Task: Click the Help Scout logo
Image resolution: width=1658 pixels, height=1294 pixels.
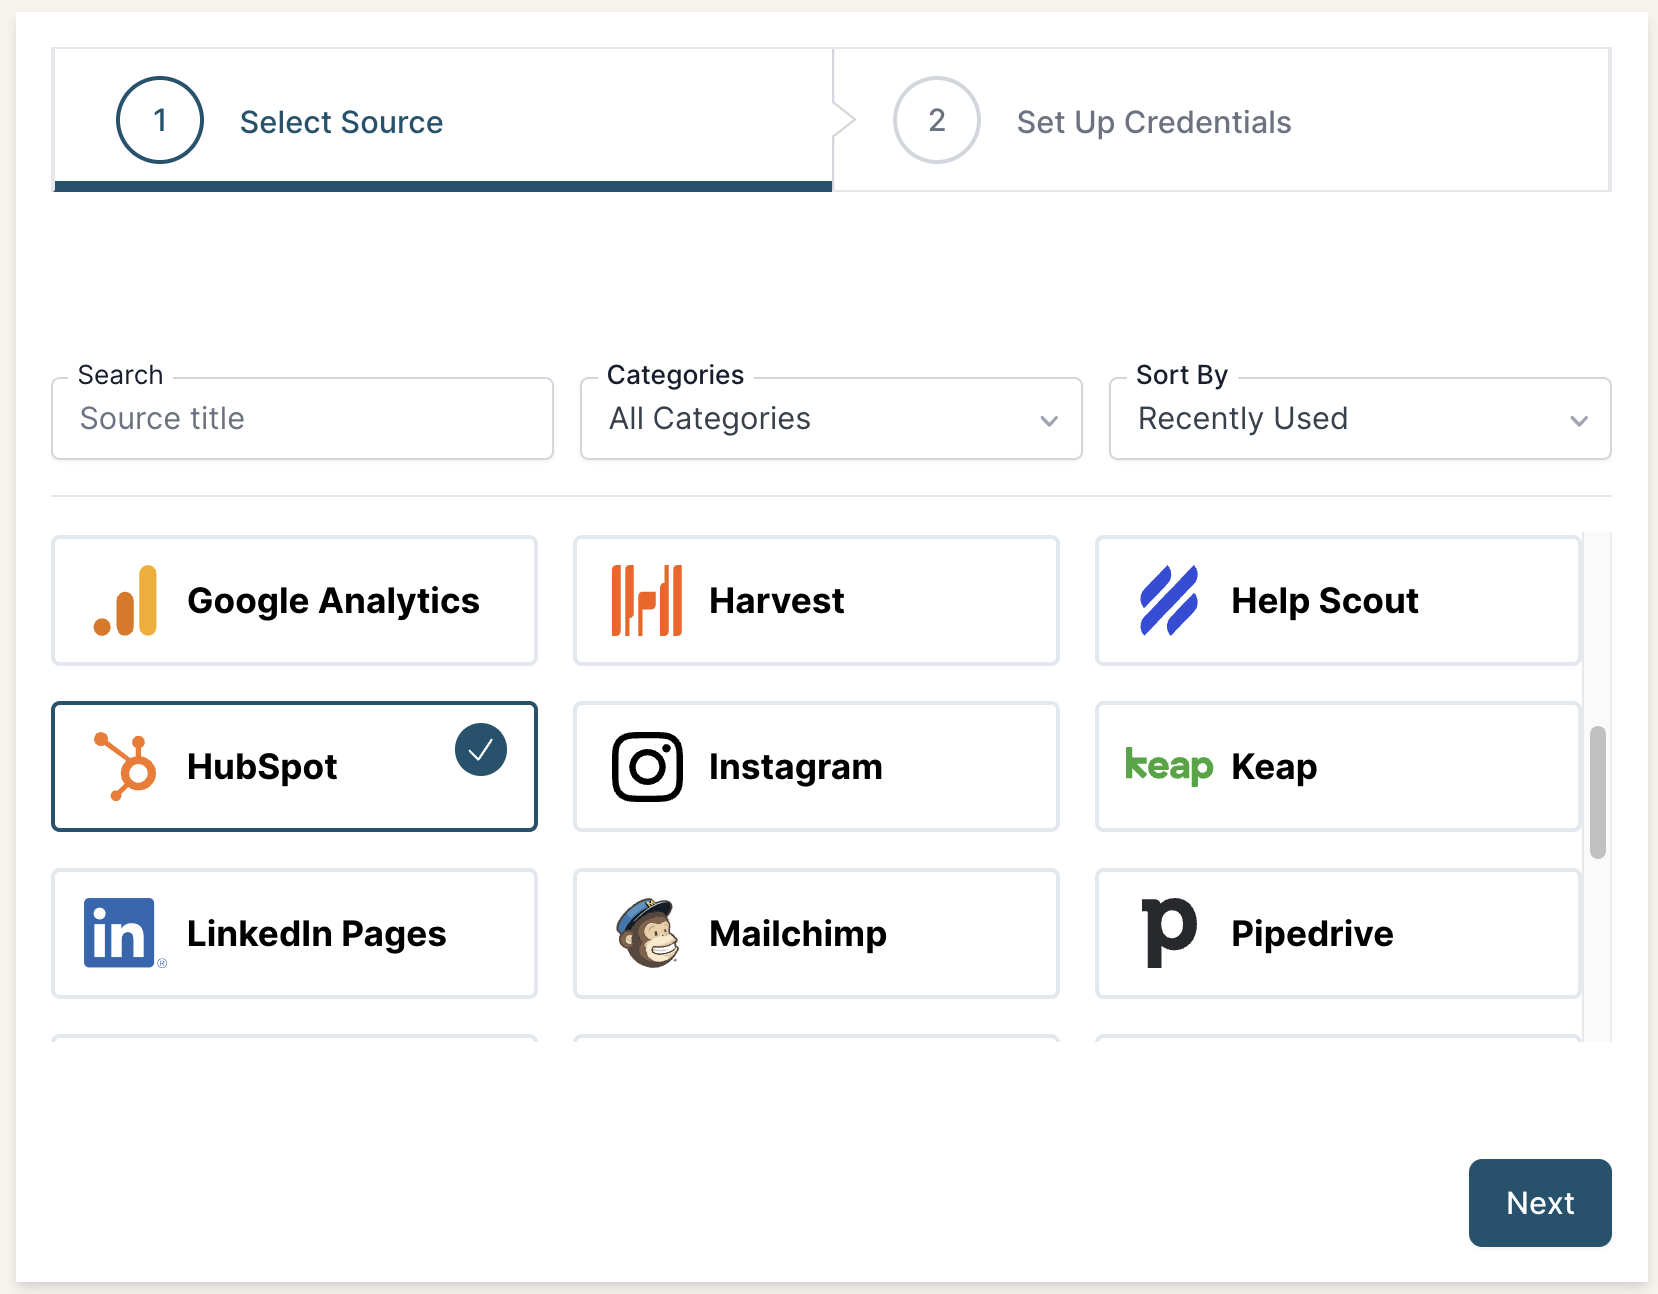Action: 1167,600
